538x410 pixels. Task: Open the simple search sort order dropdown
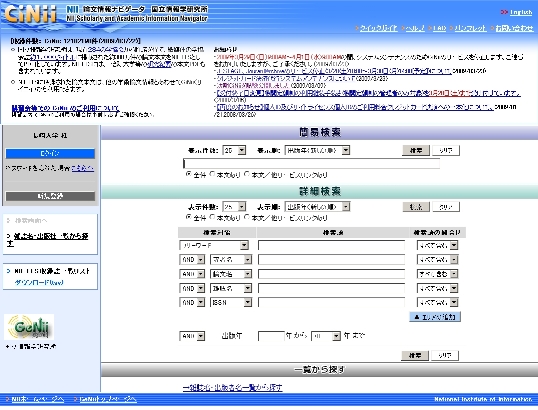317,150
